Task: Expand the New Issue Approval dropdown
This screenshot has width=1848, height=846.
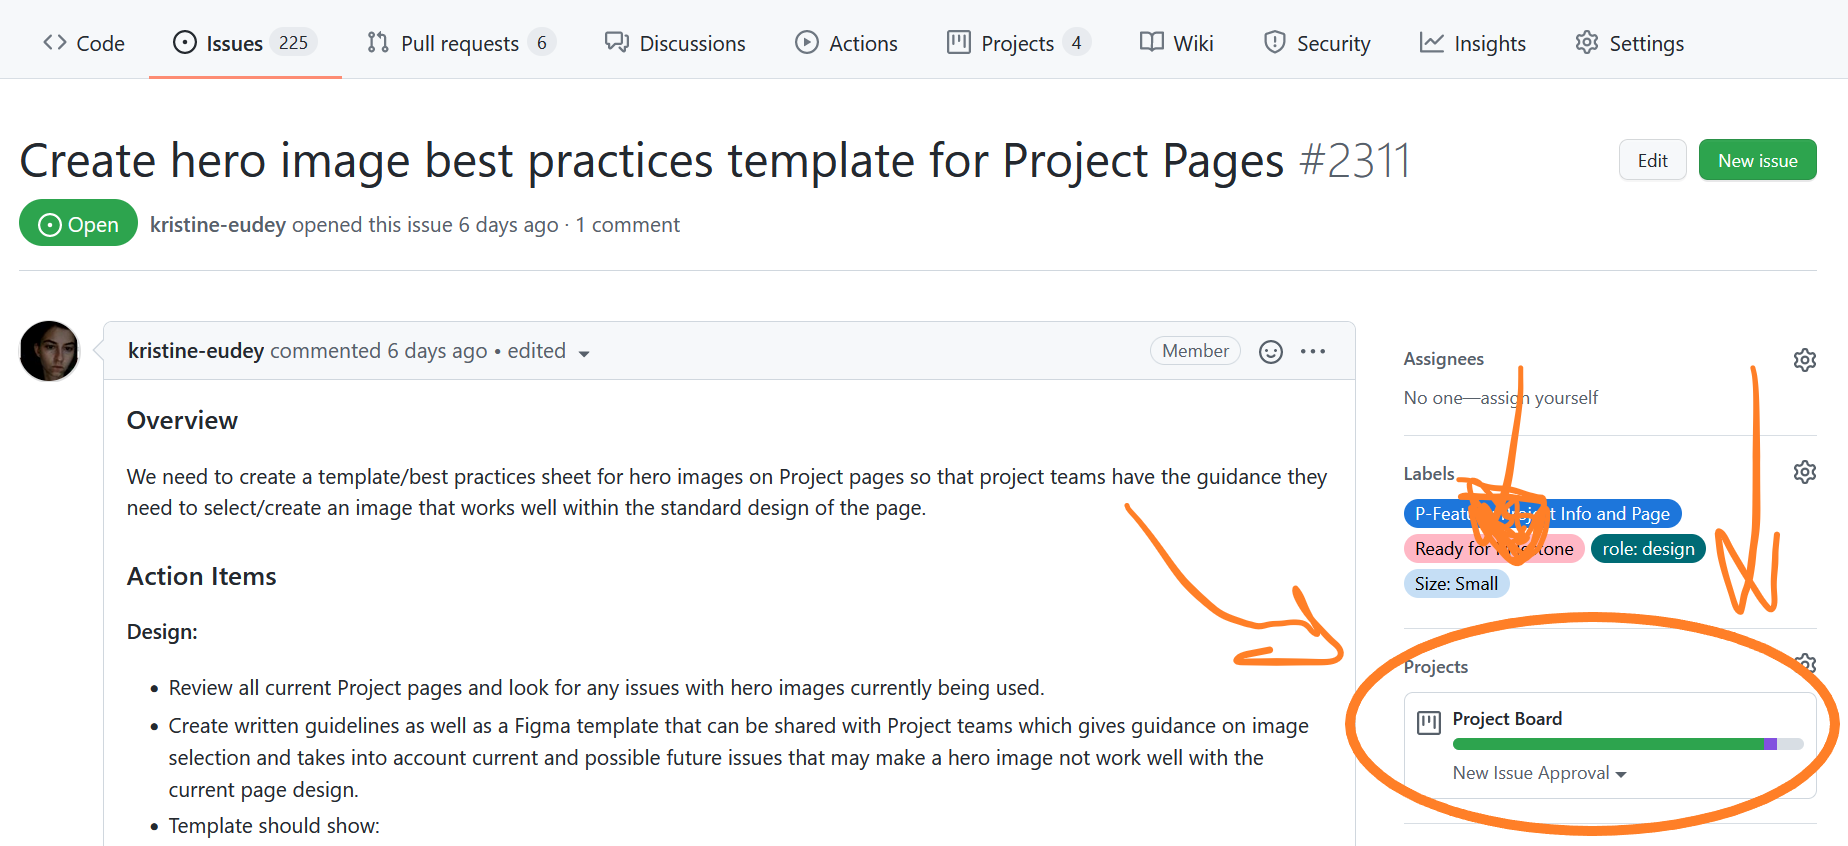Action: pos(1539,773)
